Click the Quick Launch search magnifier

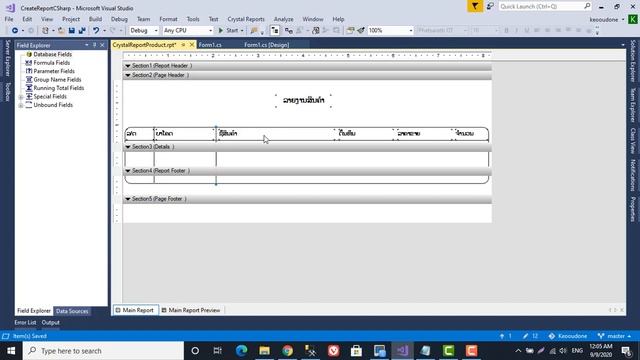[587, 6]
